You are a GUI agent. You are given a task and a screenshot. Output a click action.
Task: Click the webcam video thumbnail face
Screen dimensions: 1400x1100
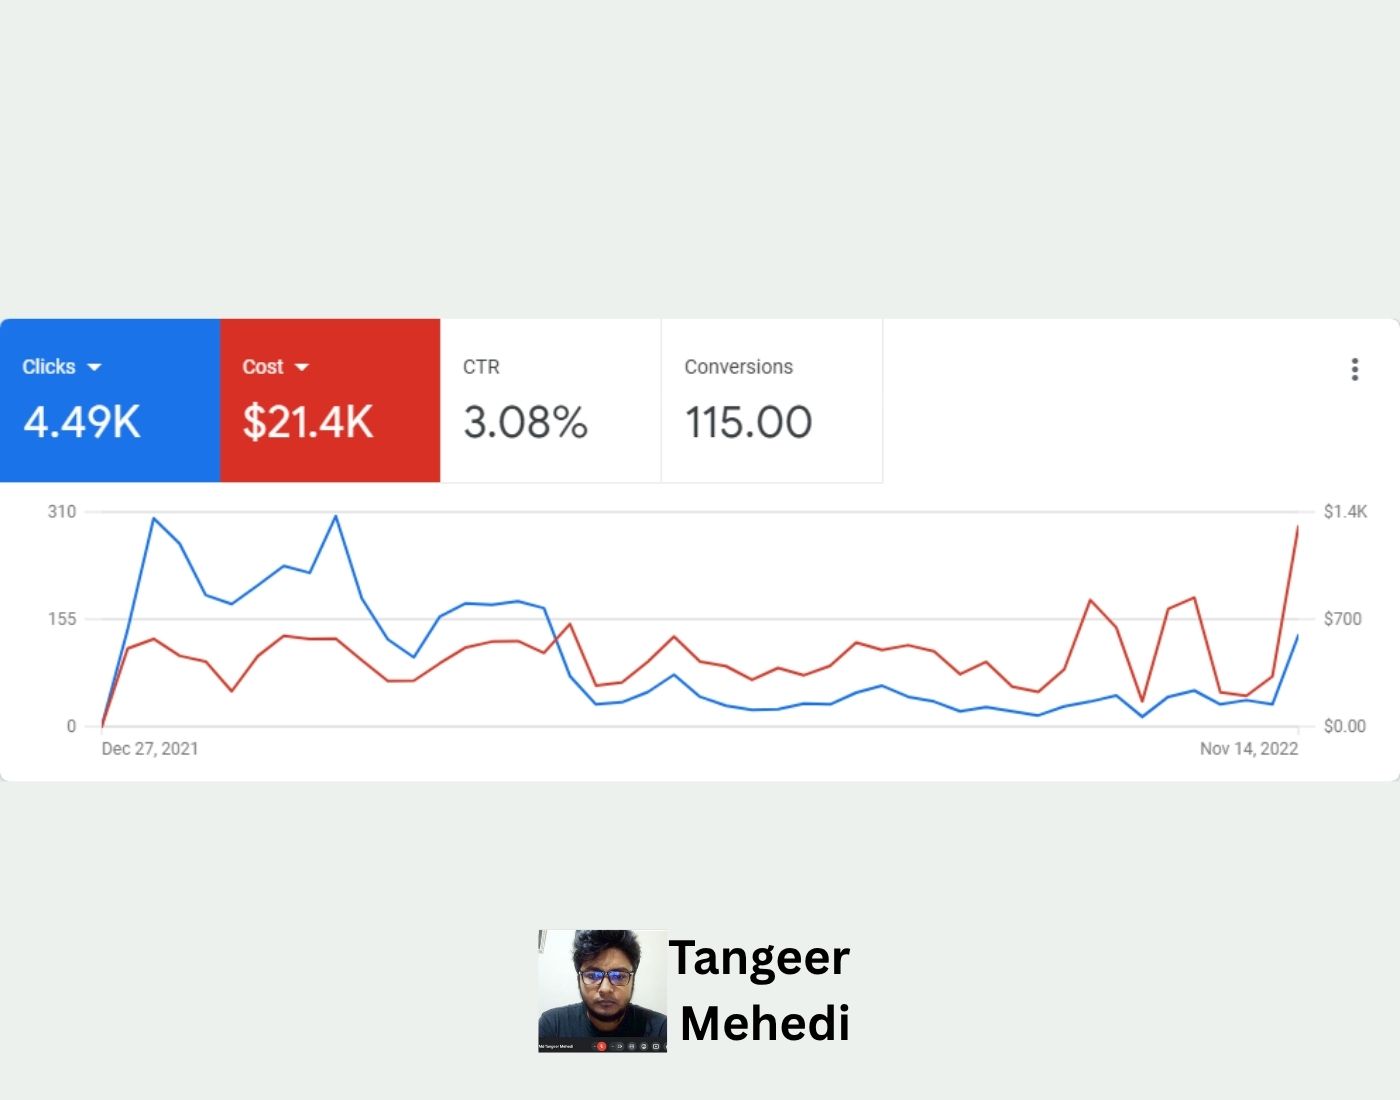pyautogui.click(x=604, y=977)
